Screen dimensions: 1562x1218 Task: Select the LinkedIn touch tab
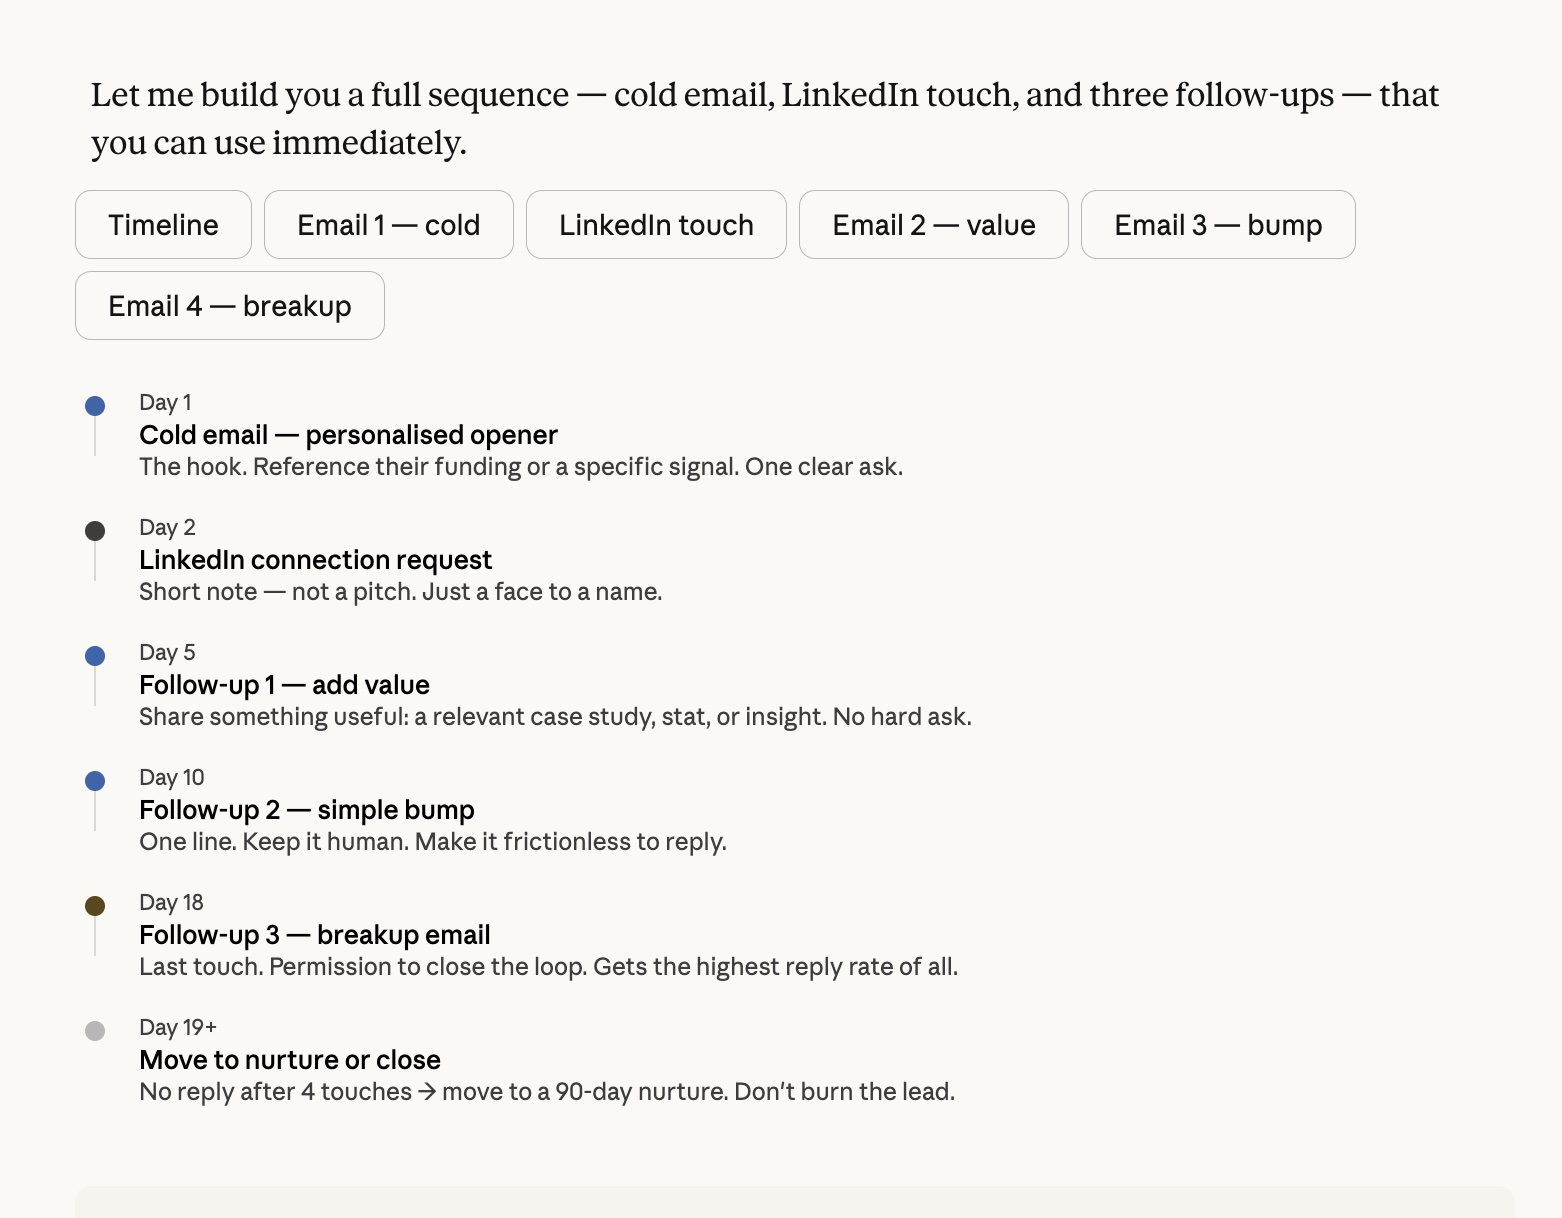point(656,225)
